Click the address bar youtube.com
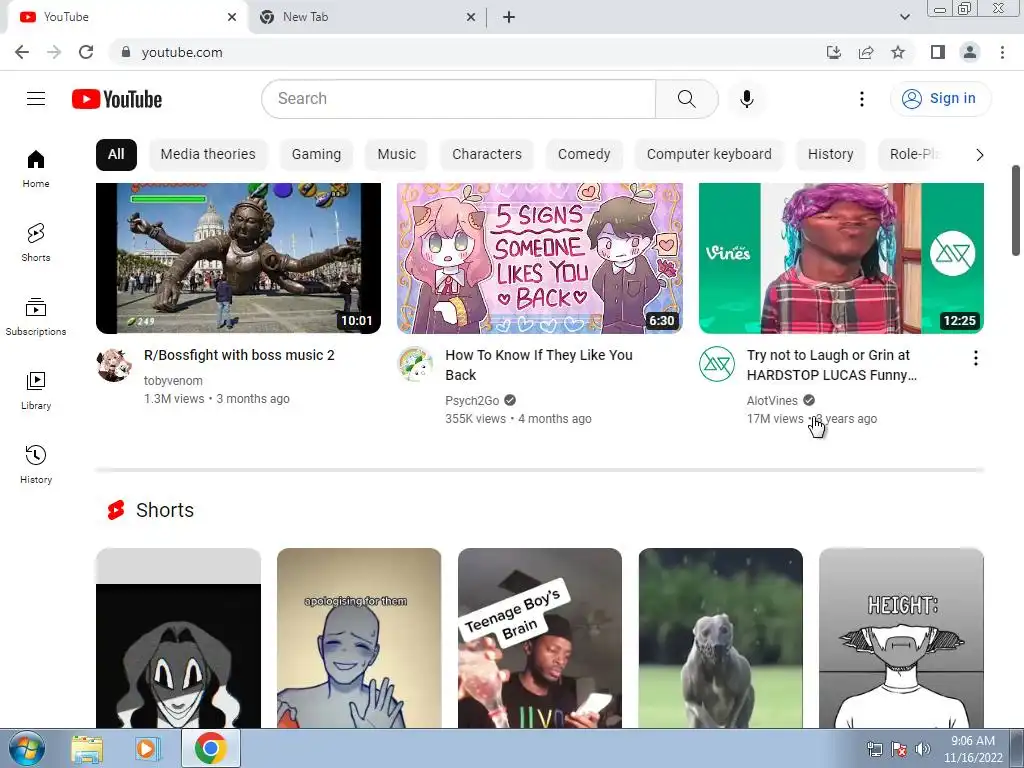Screen dimensions: 1024x768 182,52
